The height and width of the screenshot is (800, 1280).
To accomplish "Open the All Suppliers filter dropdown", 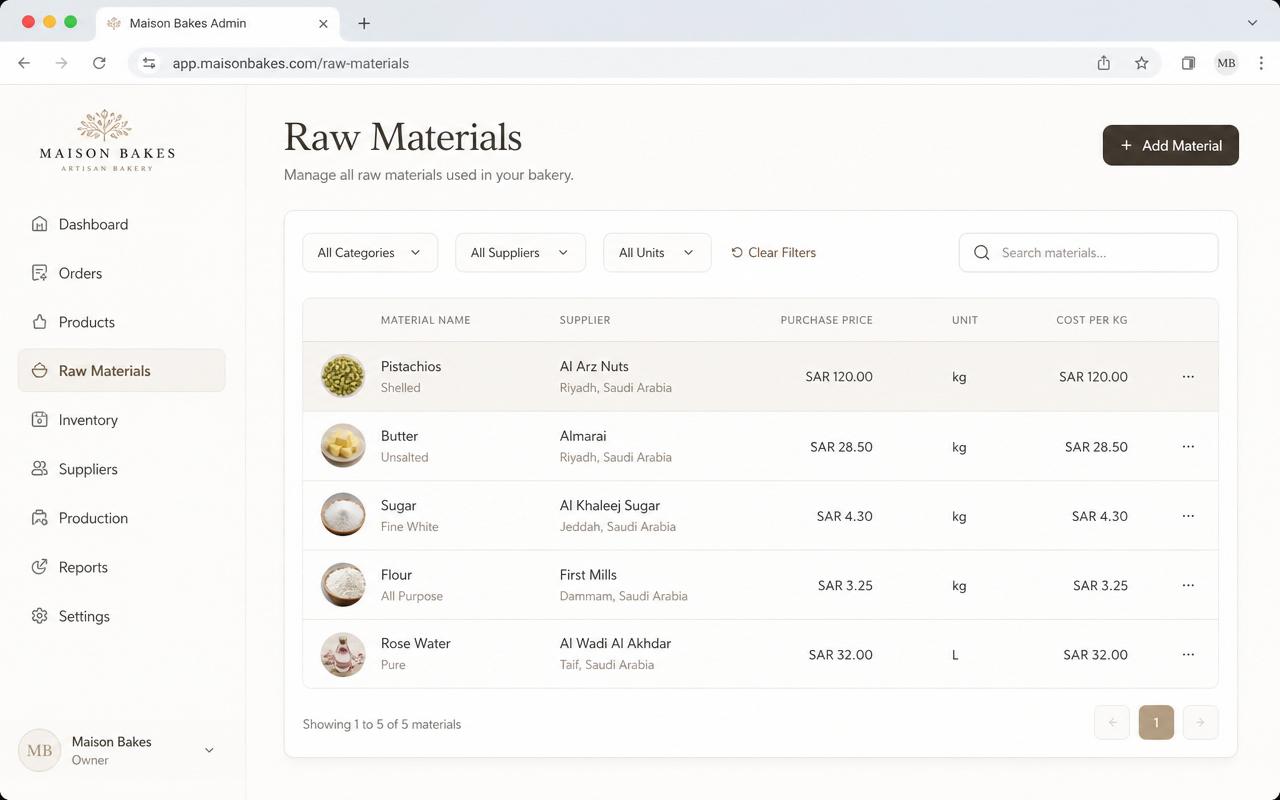I will click(x=520, y=253).
